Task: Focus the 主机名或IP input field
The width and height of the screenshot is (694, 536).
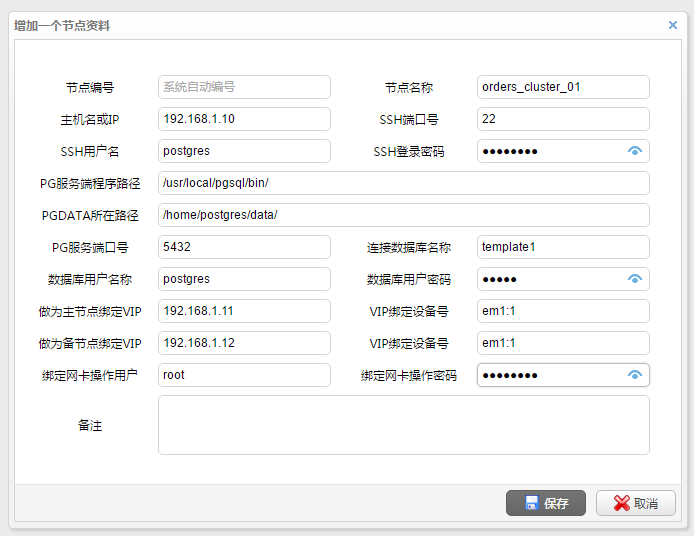Action: [x=244, y=119]
